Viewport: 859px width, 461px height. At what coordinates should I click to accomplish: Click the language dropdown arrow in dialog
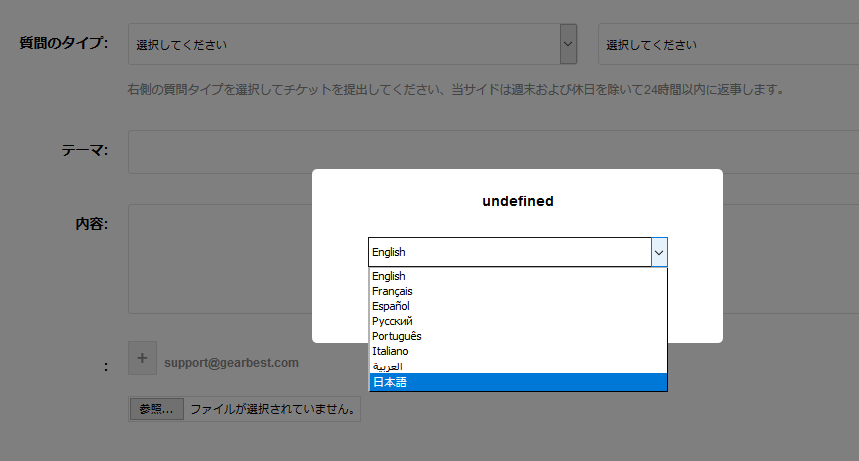(x=659, y=253)
